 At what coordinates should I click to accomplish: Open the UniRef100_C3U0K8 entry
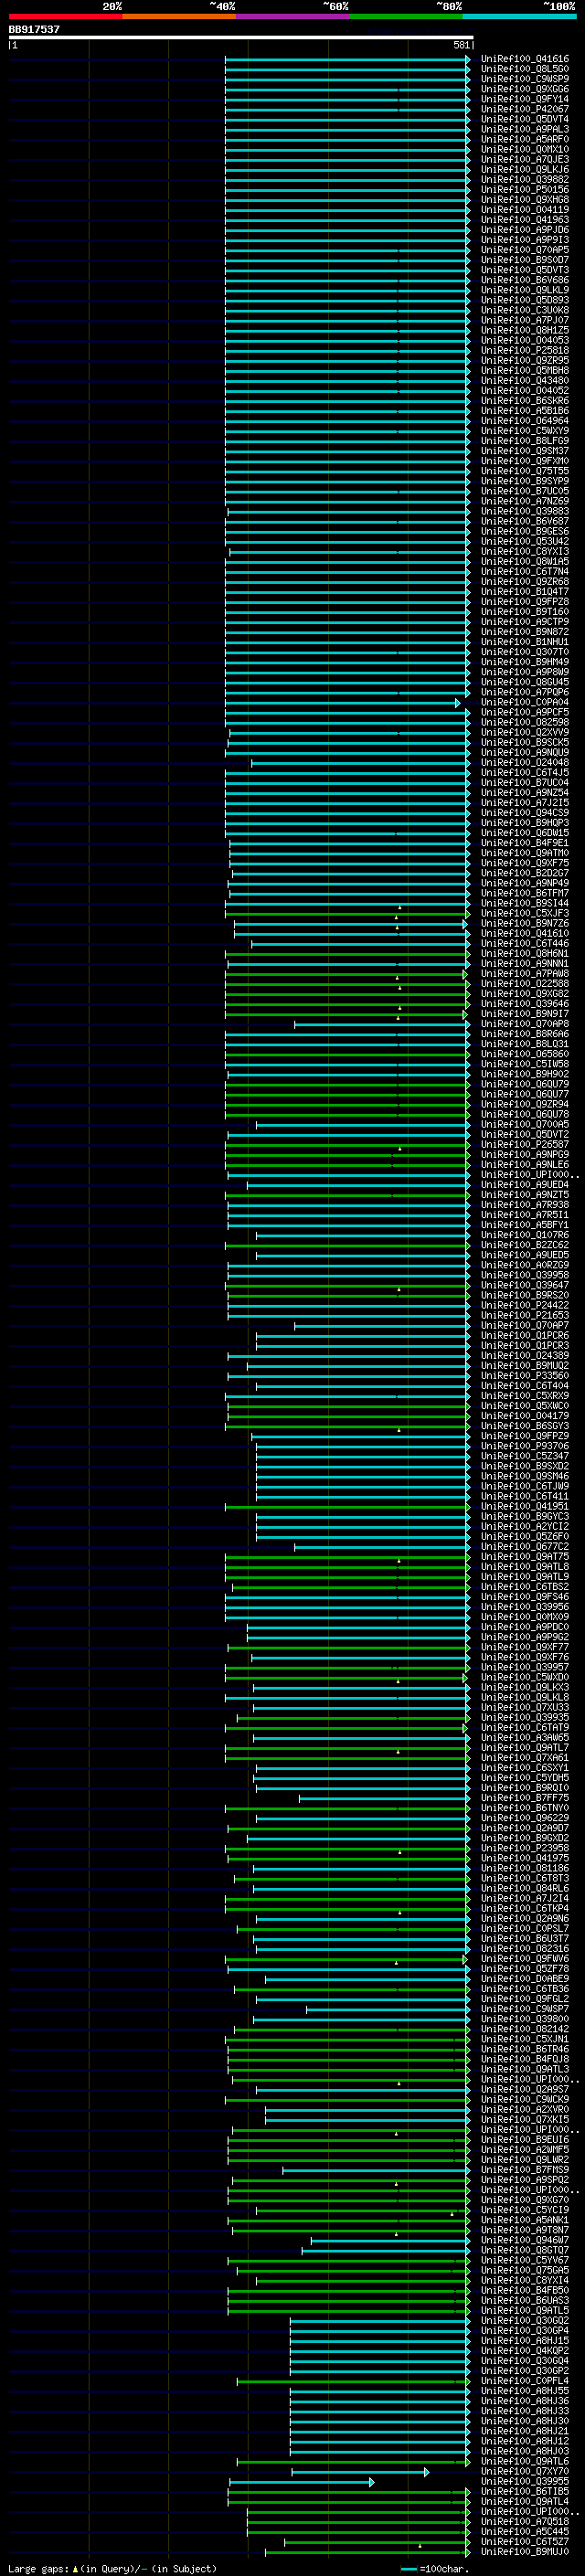point(525,310)
